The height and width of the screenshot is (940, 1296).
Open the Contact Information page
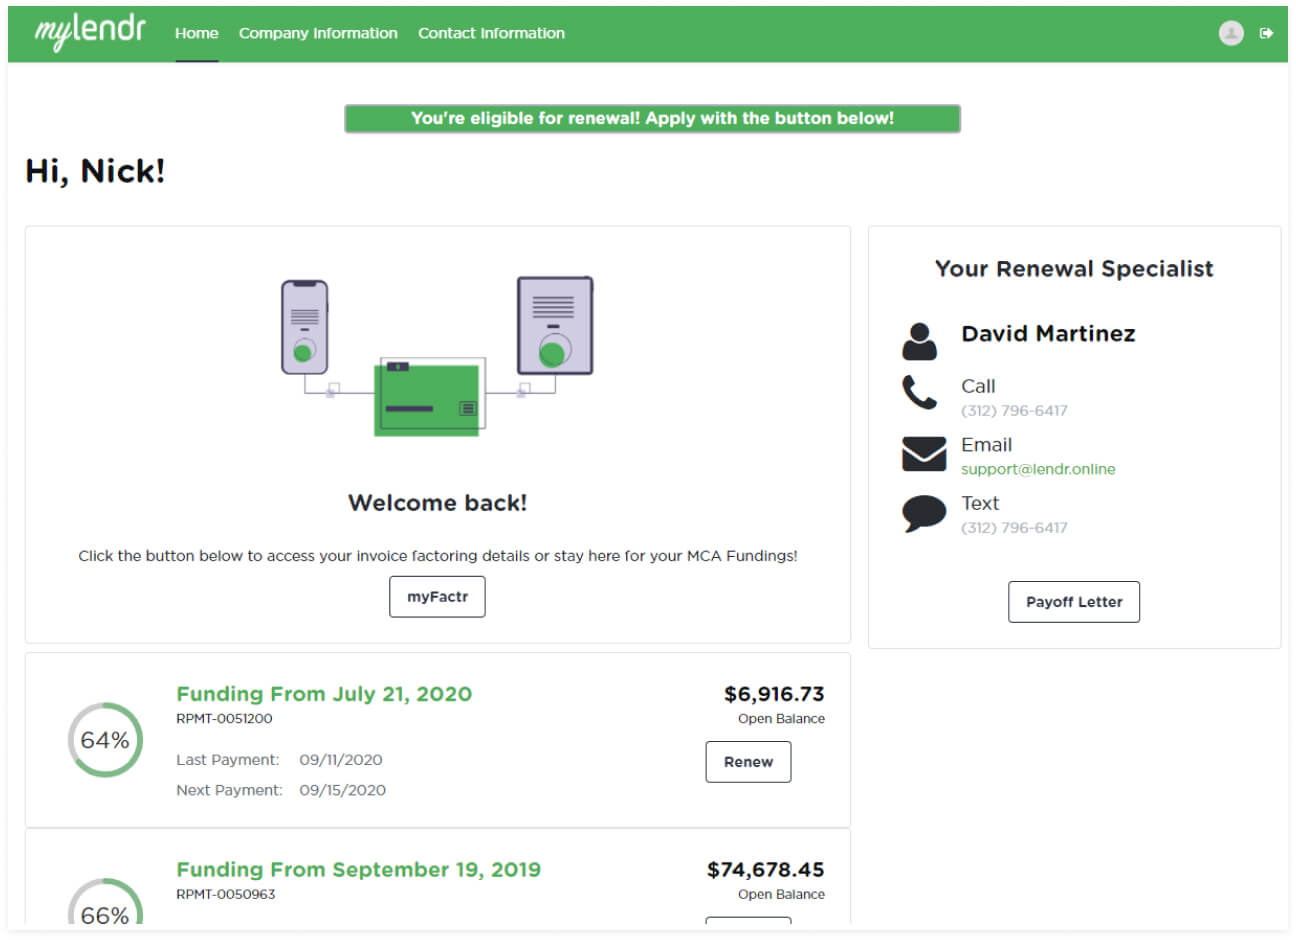tap(491, 33)
